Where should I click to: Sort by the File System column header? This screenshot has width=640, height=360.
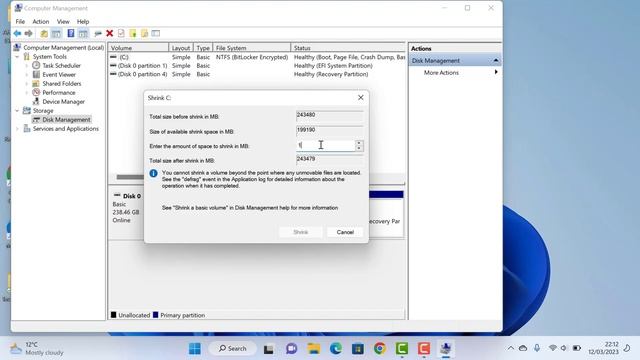point(251,48)
